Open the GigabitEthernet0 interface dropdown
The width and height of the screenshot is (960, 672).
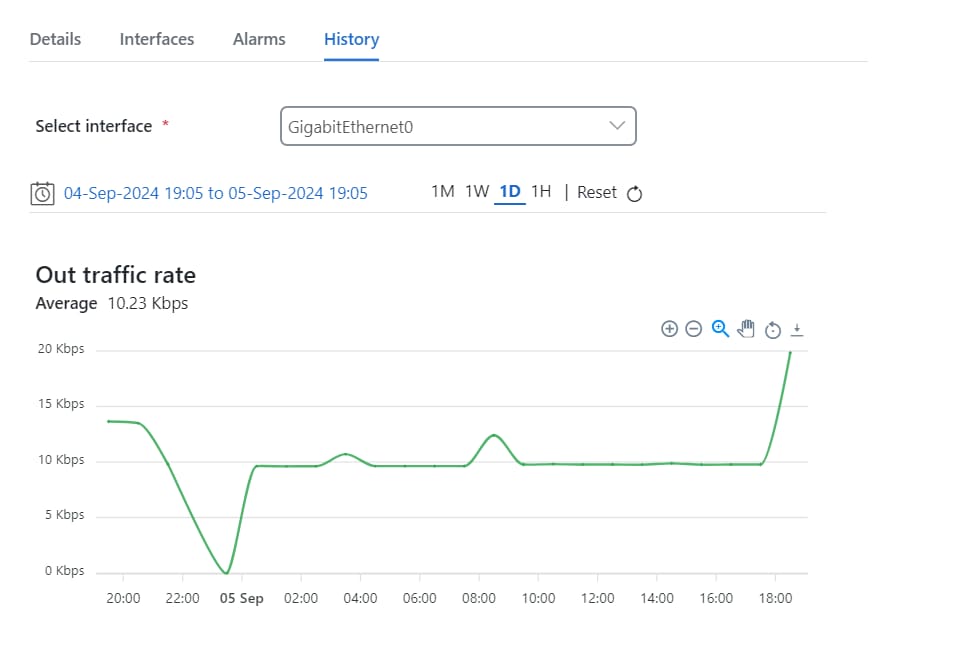tap(458, 126)
